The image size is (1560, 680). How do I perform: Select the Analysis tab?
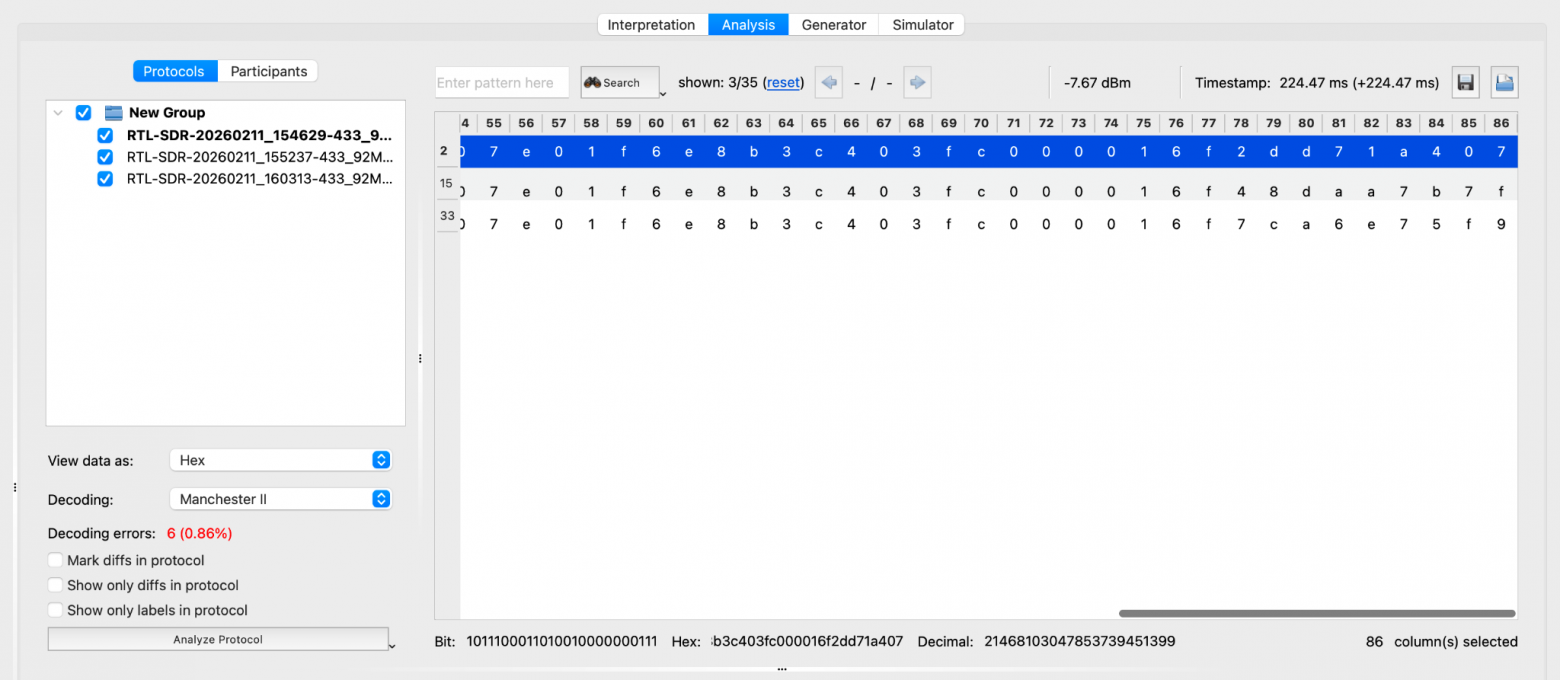pyautogui.click(x=748, y=25)
